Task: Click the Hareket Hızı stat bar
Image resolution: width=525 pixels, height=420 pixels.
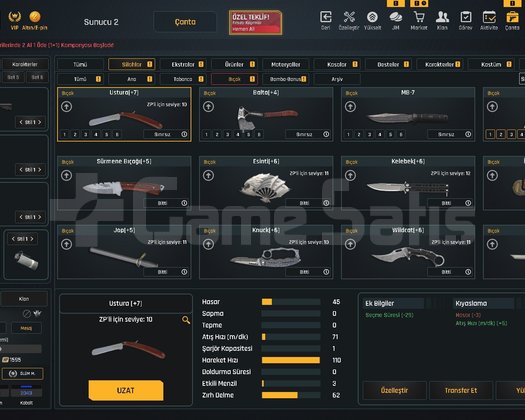Action: point(291,360)
